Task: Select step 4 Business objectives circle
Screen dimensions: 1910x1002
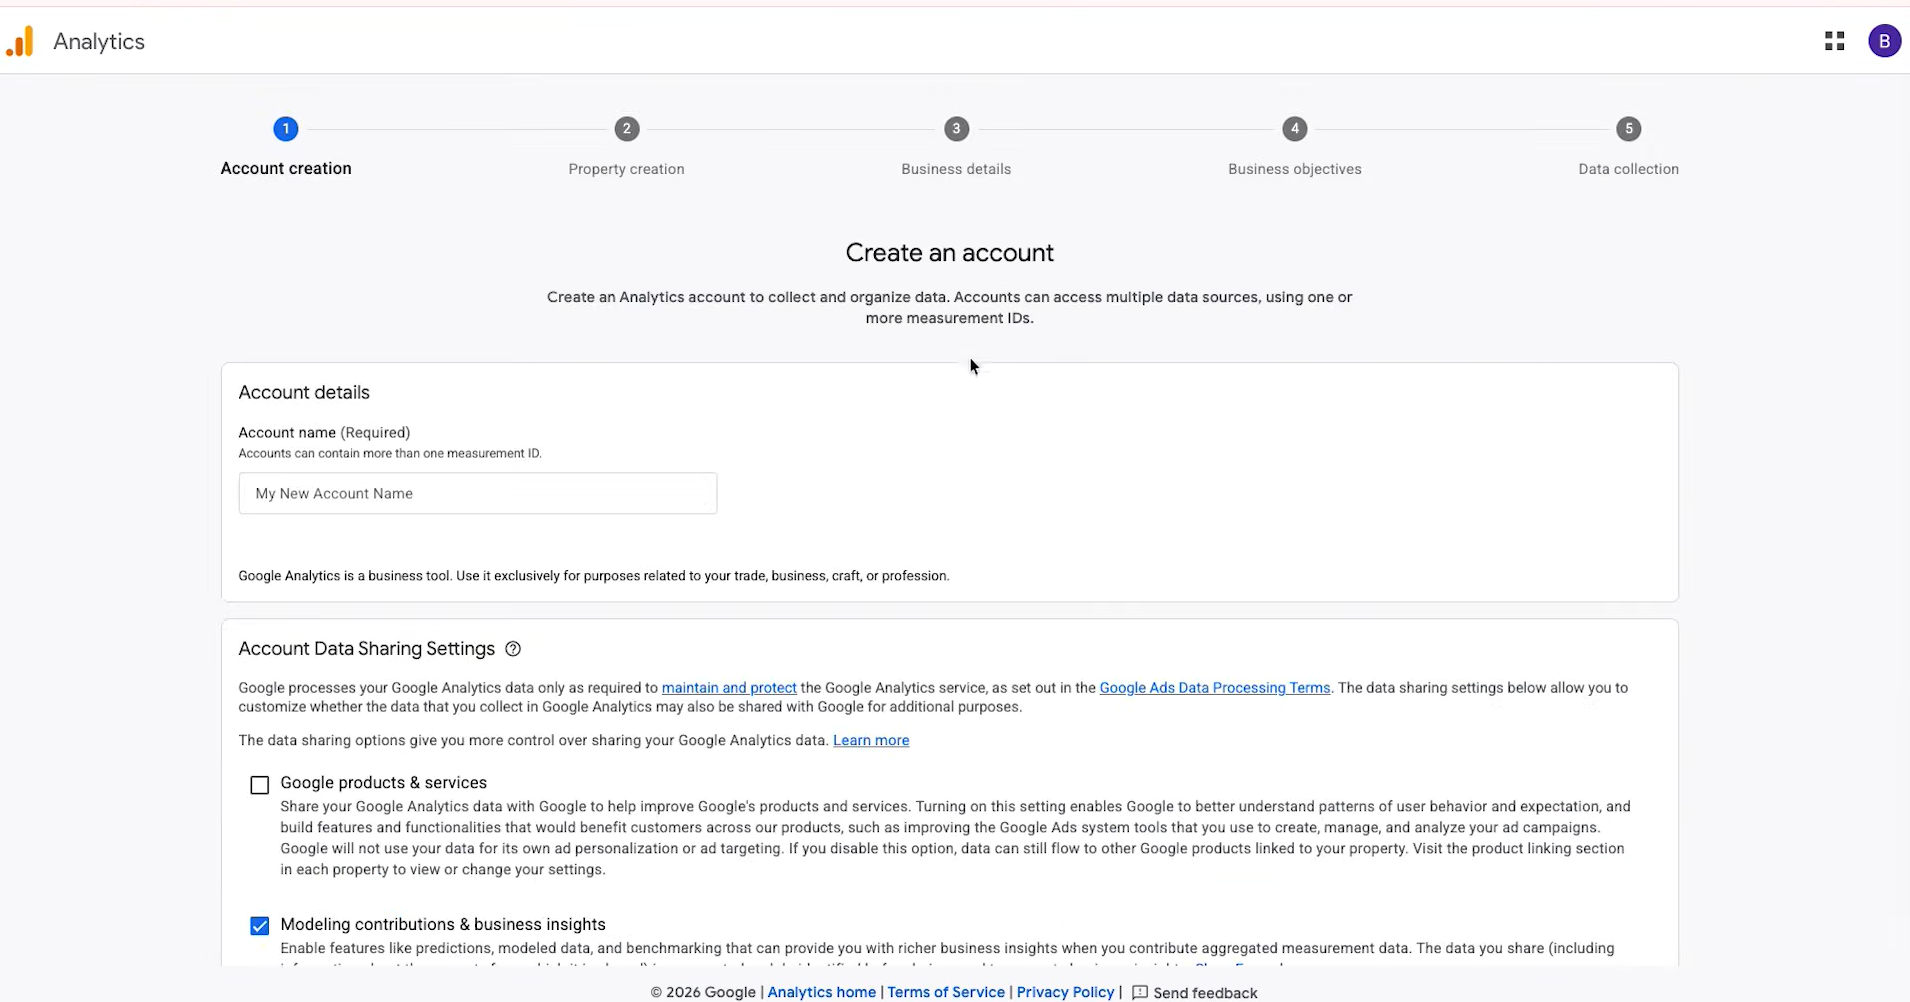Action: point(1295,129)
